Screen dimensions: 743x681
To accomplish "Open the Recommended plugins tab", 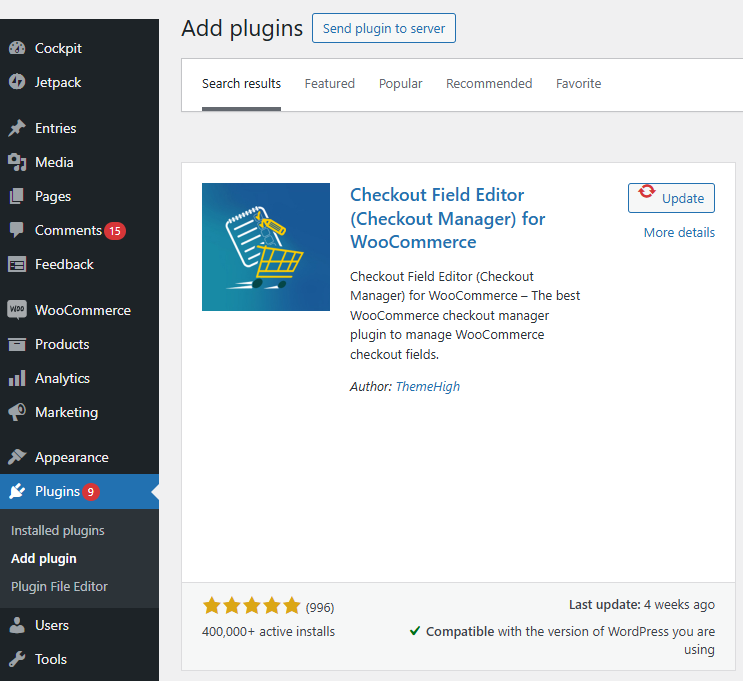I will tap(489, 84).
